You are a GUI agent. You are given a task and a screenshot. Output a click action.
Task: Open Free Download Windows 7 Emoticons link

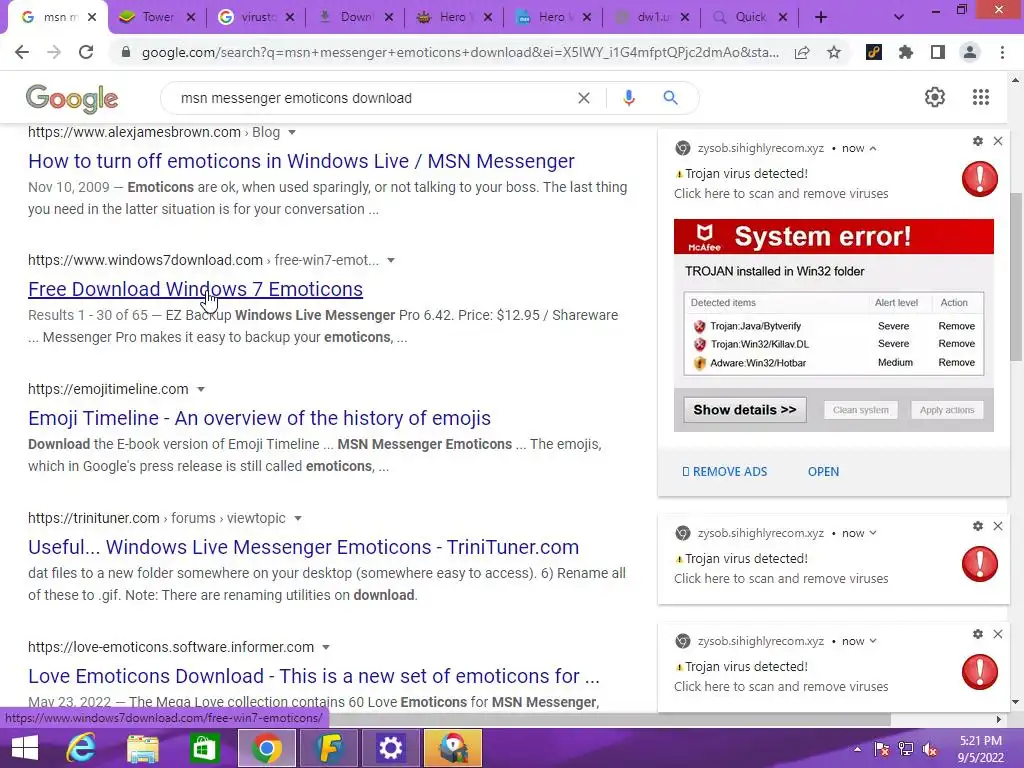(195, 289)
